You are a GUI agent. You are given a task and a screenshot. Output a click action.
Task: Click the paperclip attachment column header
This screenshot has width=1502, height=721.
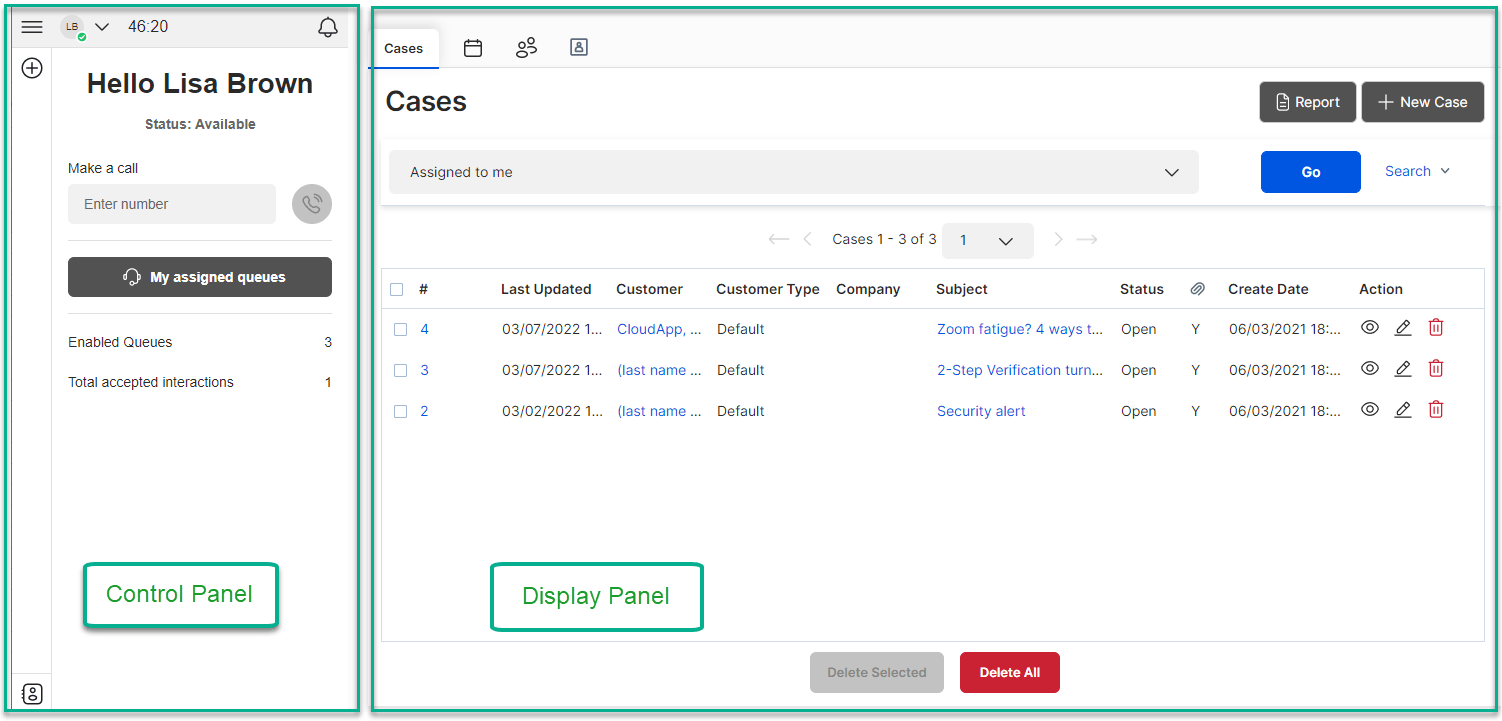1197,289
